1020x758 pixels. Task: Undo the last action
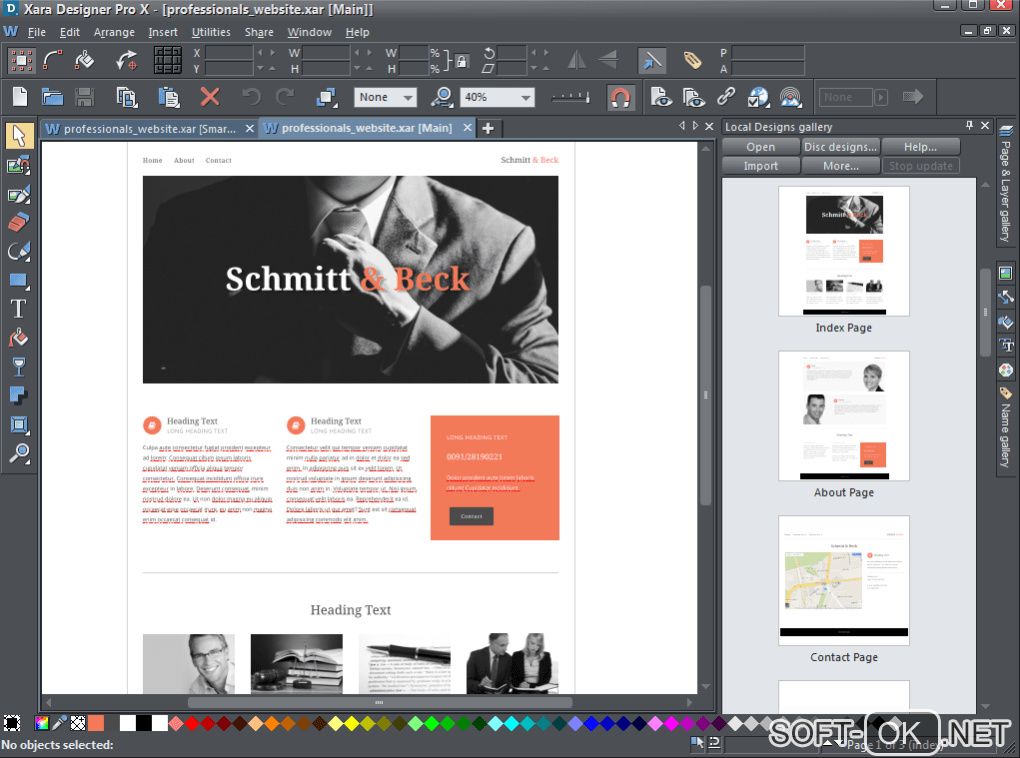click(251, 98)
